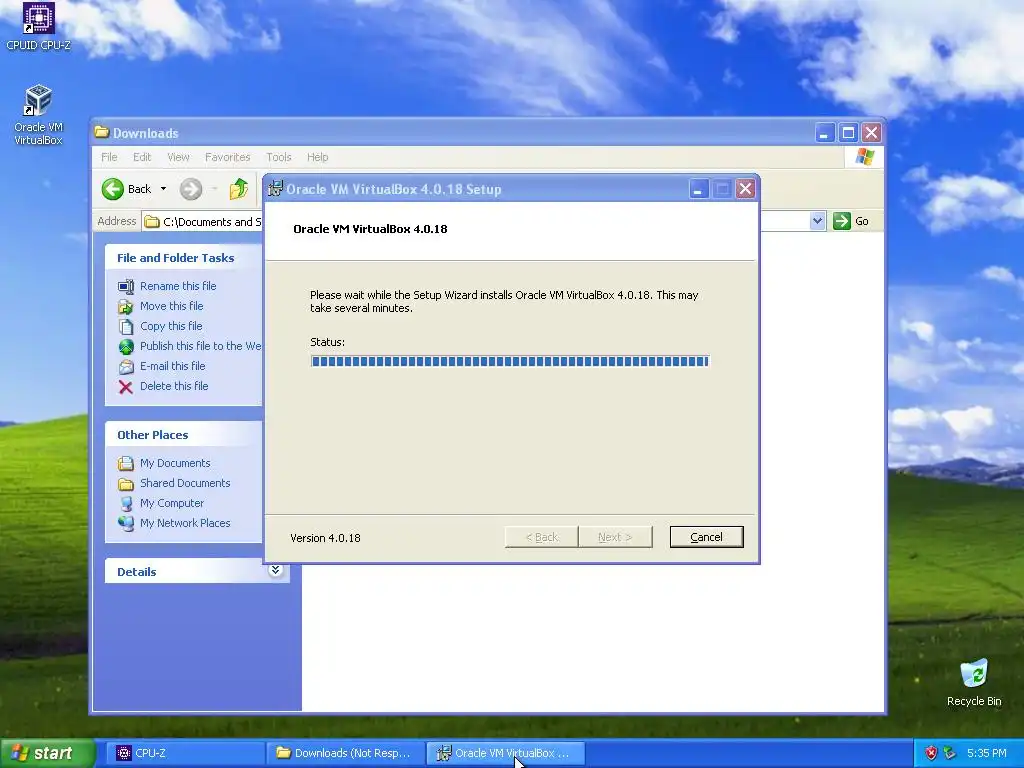This screenshot has height=768, width=1024.
Task: Open the address bar dropdown arrow
Action: (817, 221)
